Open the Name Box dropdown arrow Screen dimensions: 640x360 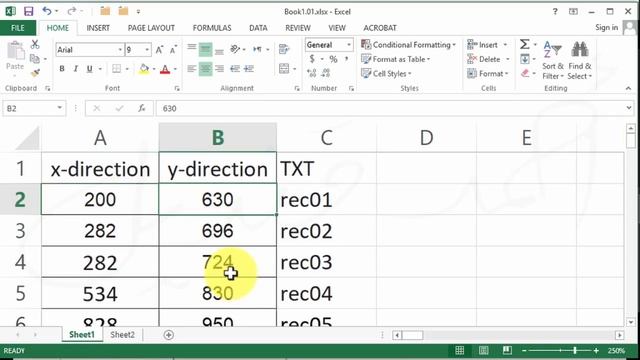tap(60, 108)
